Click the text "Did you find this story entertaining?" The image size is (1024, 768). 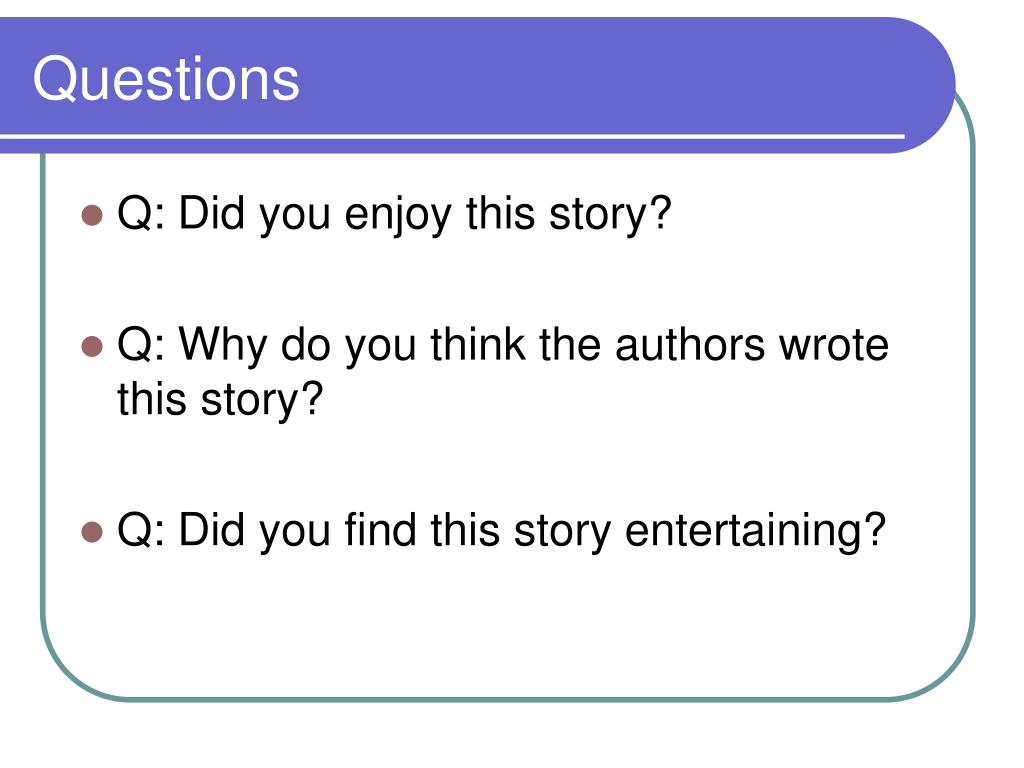pyautogui.click(x=532, y=530)
